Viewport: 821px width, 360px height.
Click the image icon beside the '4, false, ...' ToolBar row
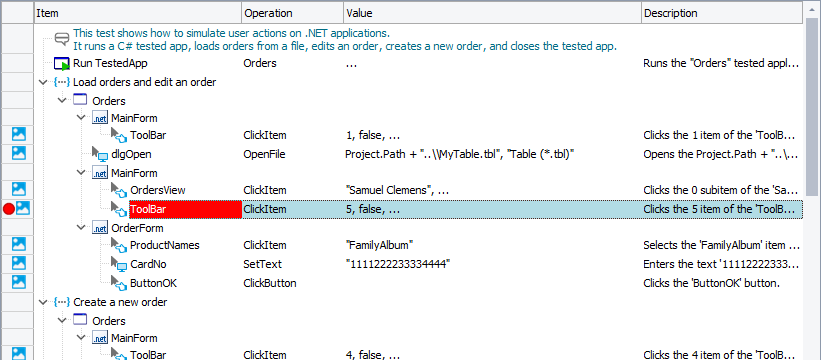pos(18,354)
